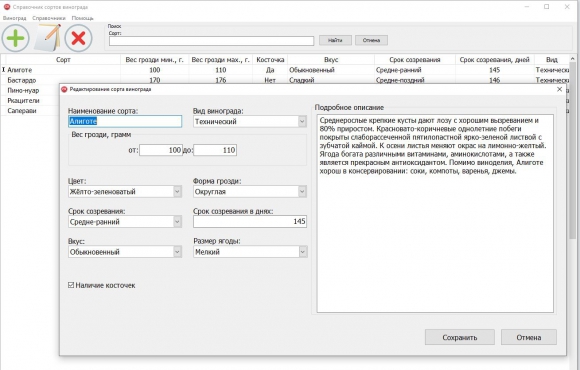This screenshot has width=580, height=370.
Task: Open the Виноград menu
Action: [x=15, y=18]
